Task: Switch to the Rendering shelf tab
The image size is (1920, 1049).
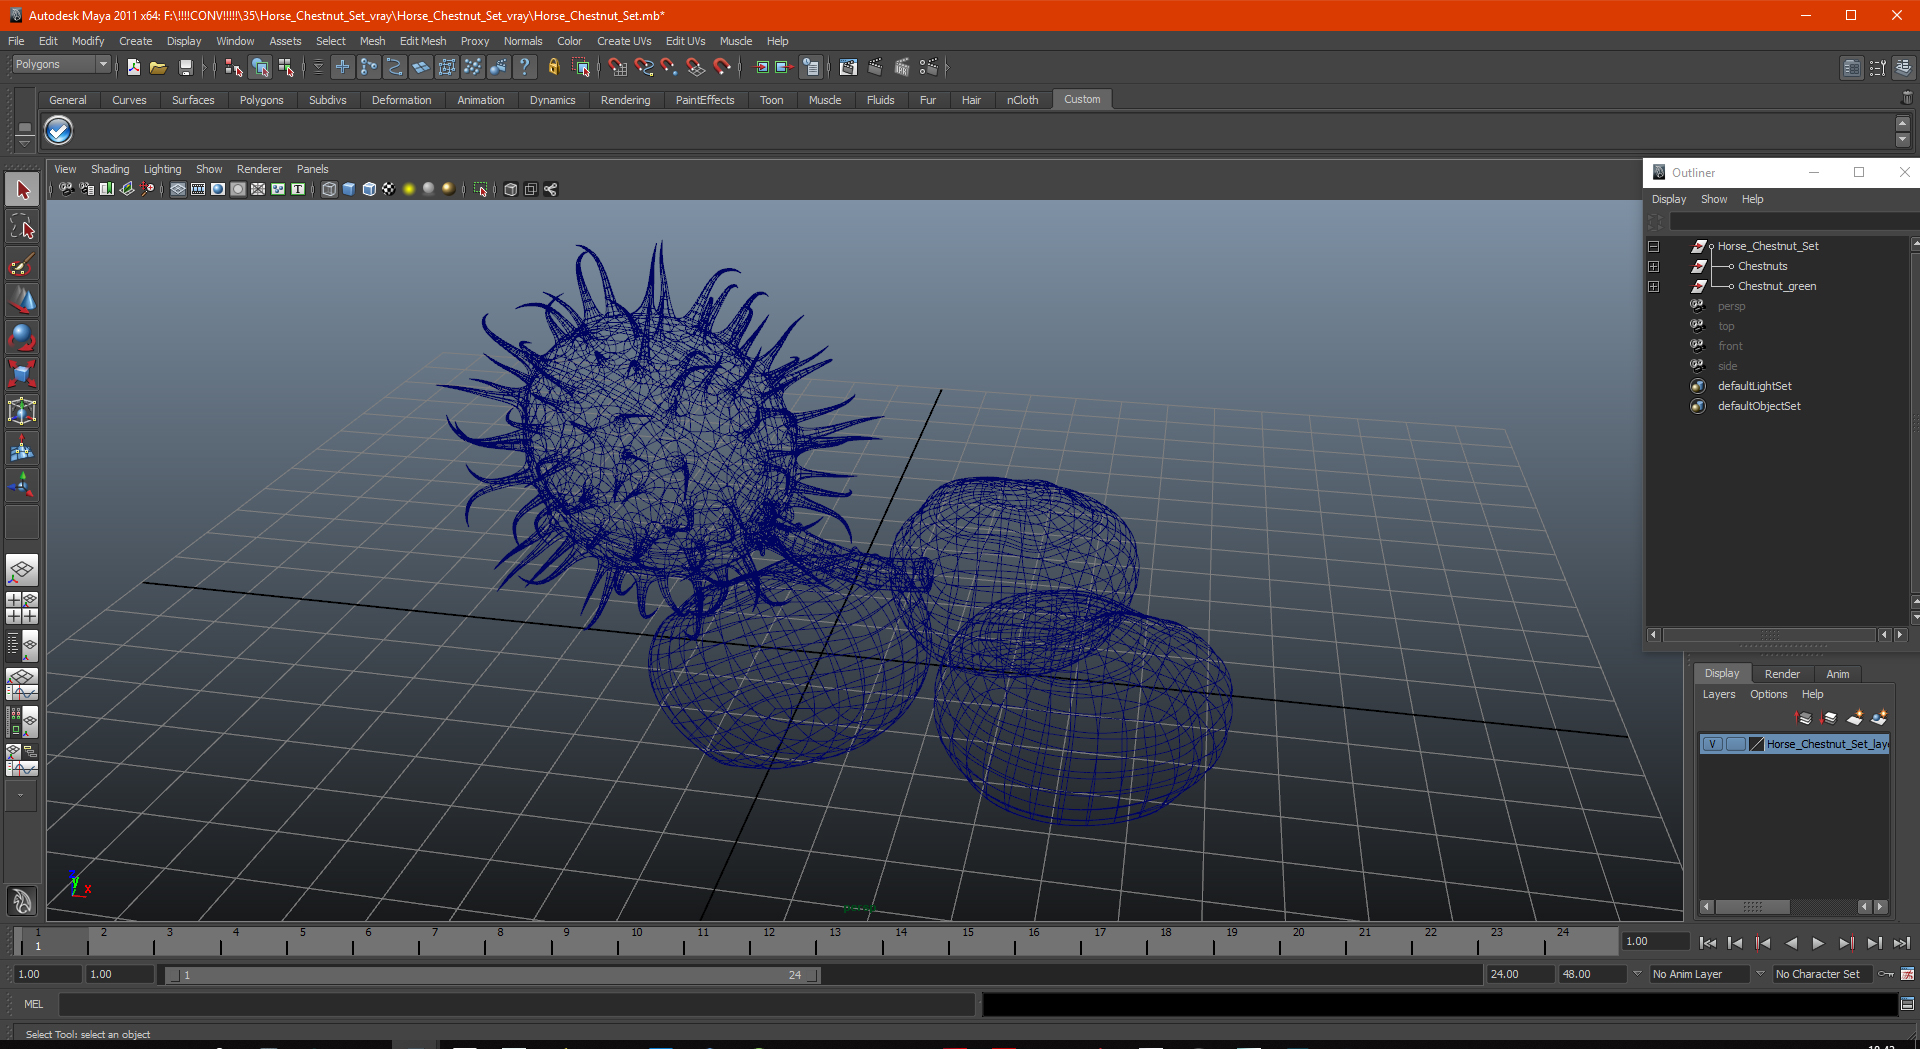Action: point(625,100)
